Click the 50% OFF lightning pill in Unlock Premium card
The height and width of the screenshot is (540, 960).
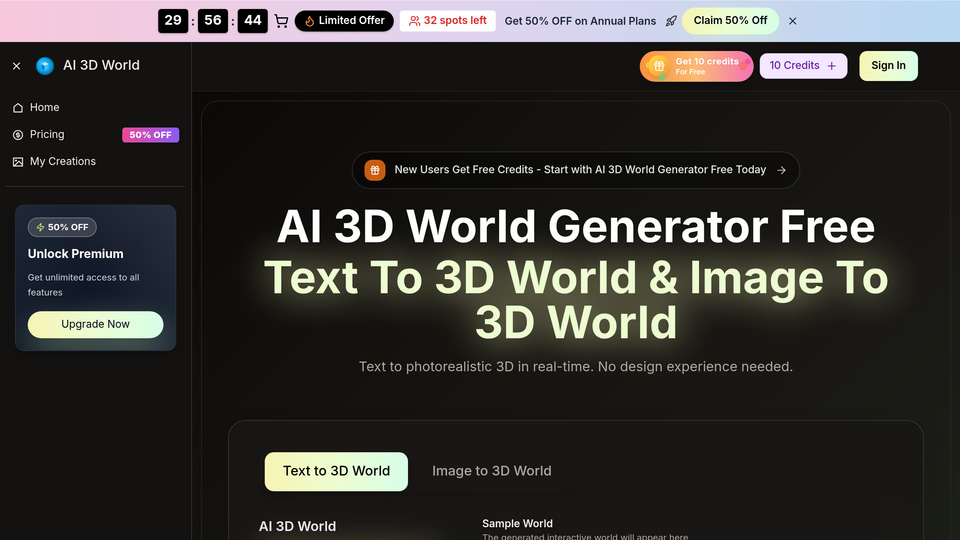click(x=62, y=227)
